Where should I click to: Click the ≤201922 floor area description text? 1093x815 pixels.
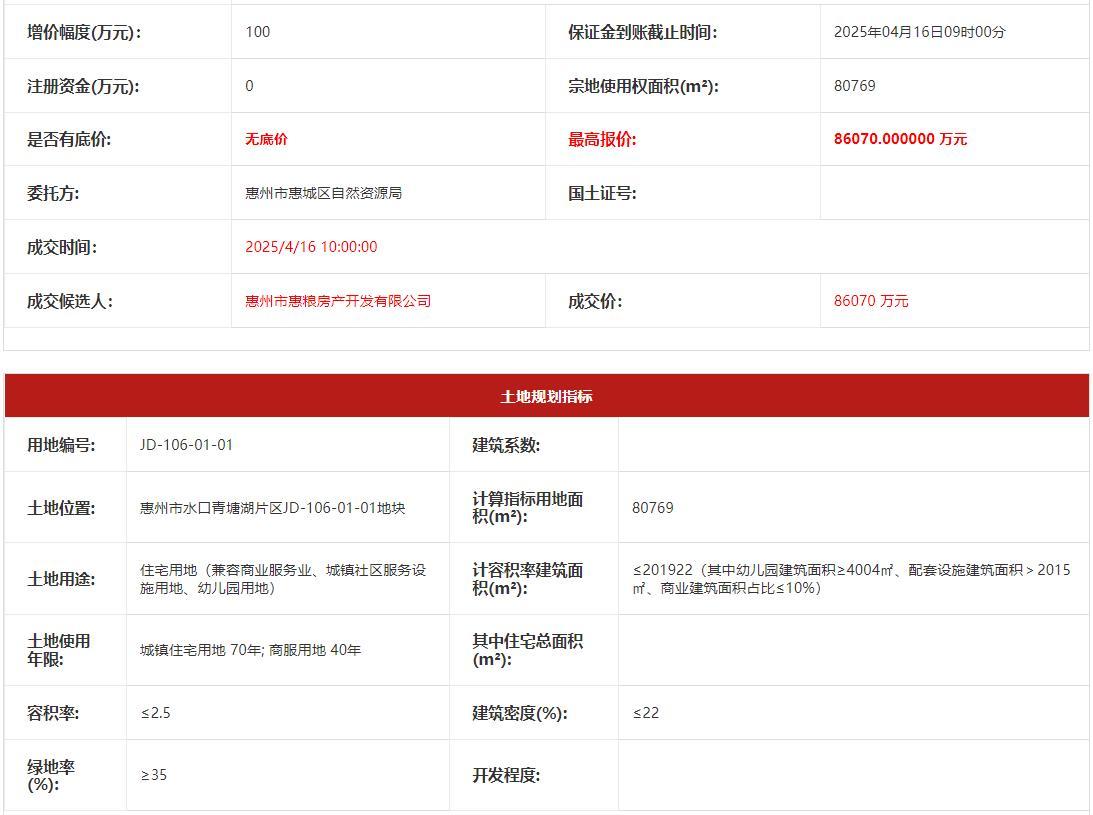[851, 579]
